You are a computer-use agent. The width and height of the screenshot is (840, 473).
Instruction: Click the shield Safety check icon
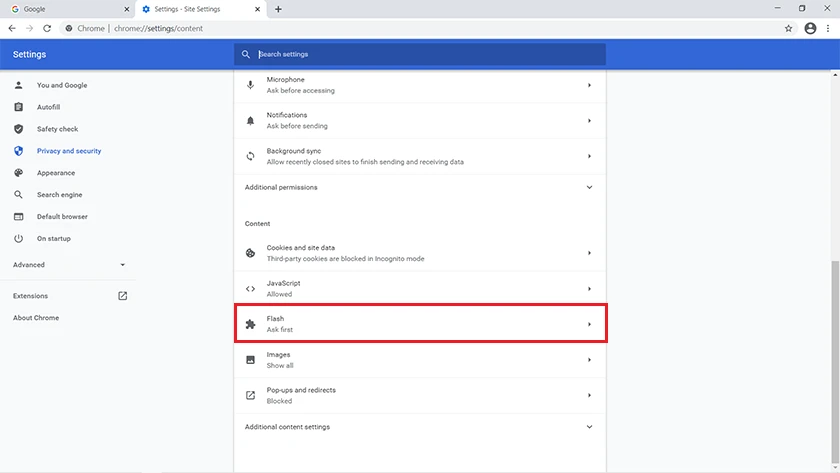click(x=18, y=129)
